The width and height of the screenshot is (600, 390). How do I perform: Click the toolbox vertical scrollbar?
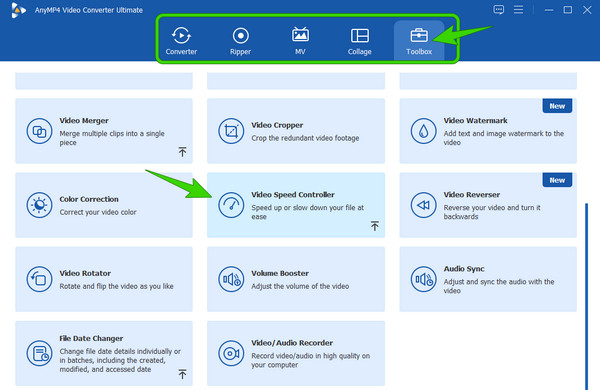coord(586,297)
